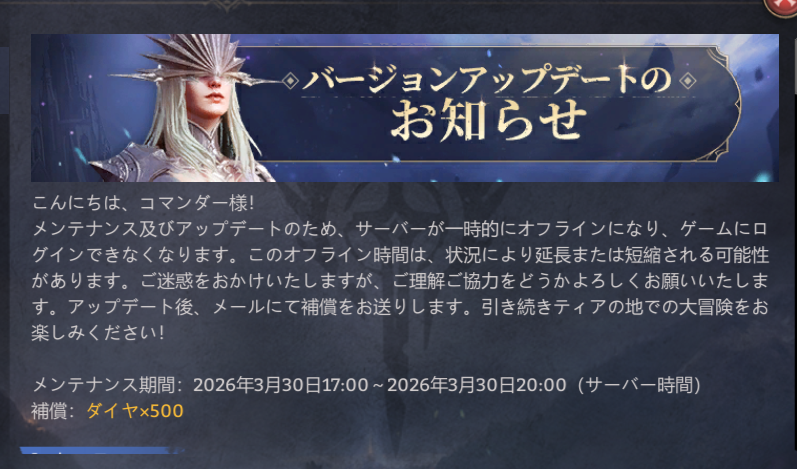The image size is (797, 469).
Task: Click the 楽しみください! closing line
Action: [98, 333]
